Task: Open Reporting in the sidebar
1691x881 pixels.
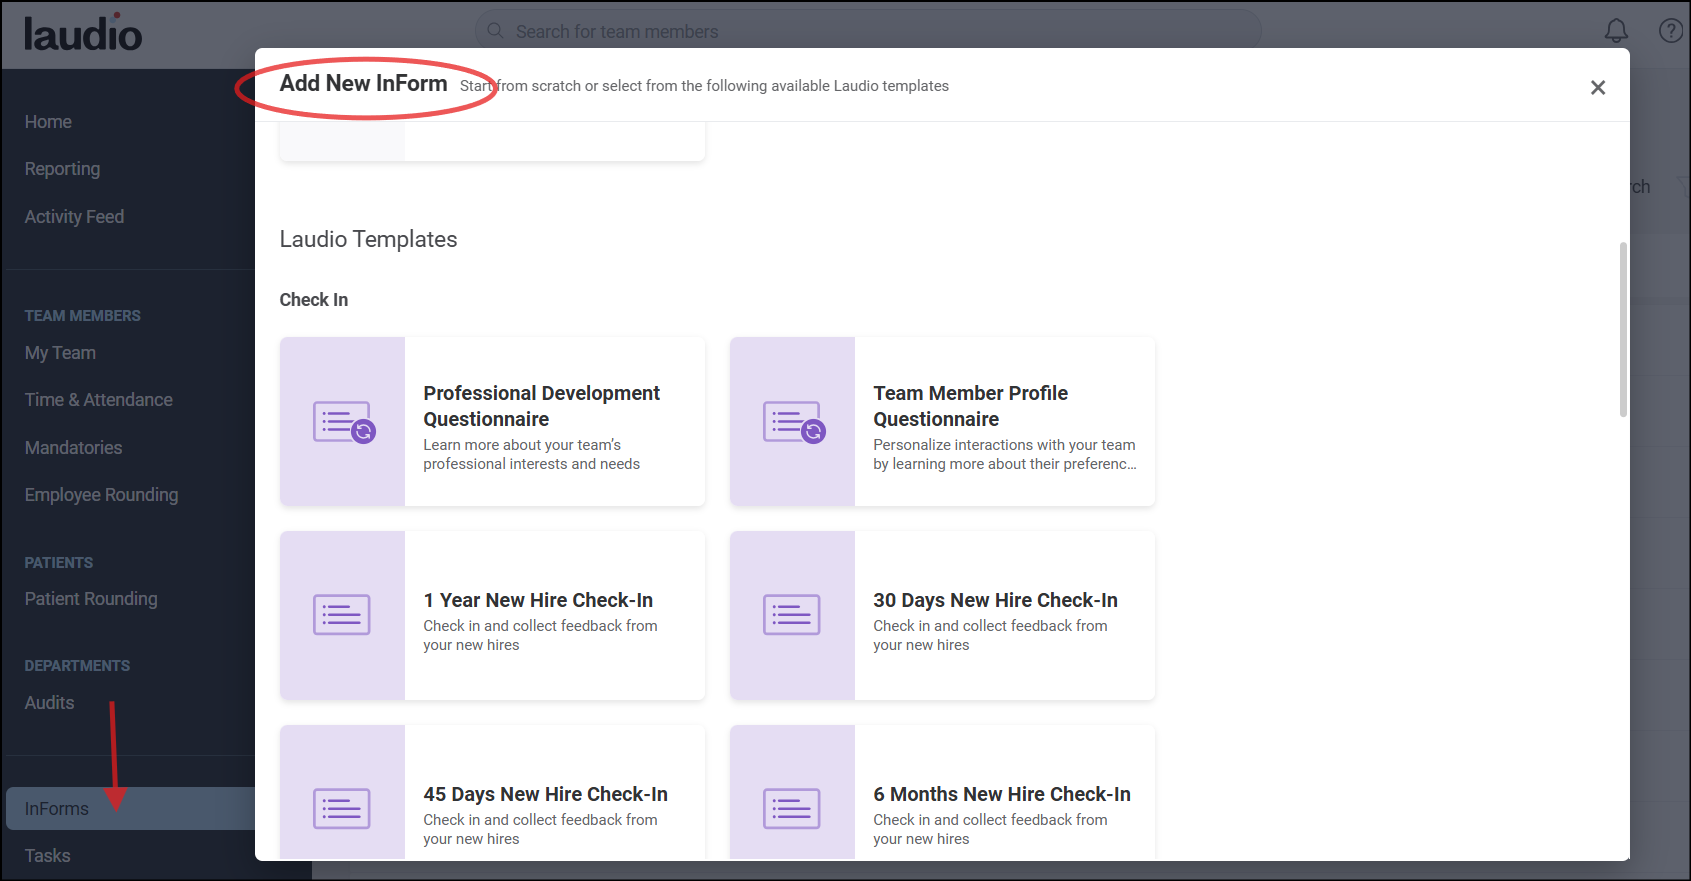Action: [62, 169]
